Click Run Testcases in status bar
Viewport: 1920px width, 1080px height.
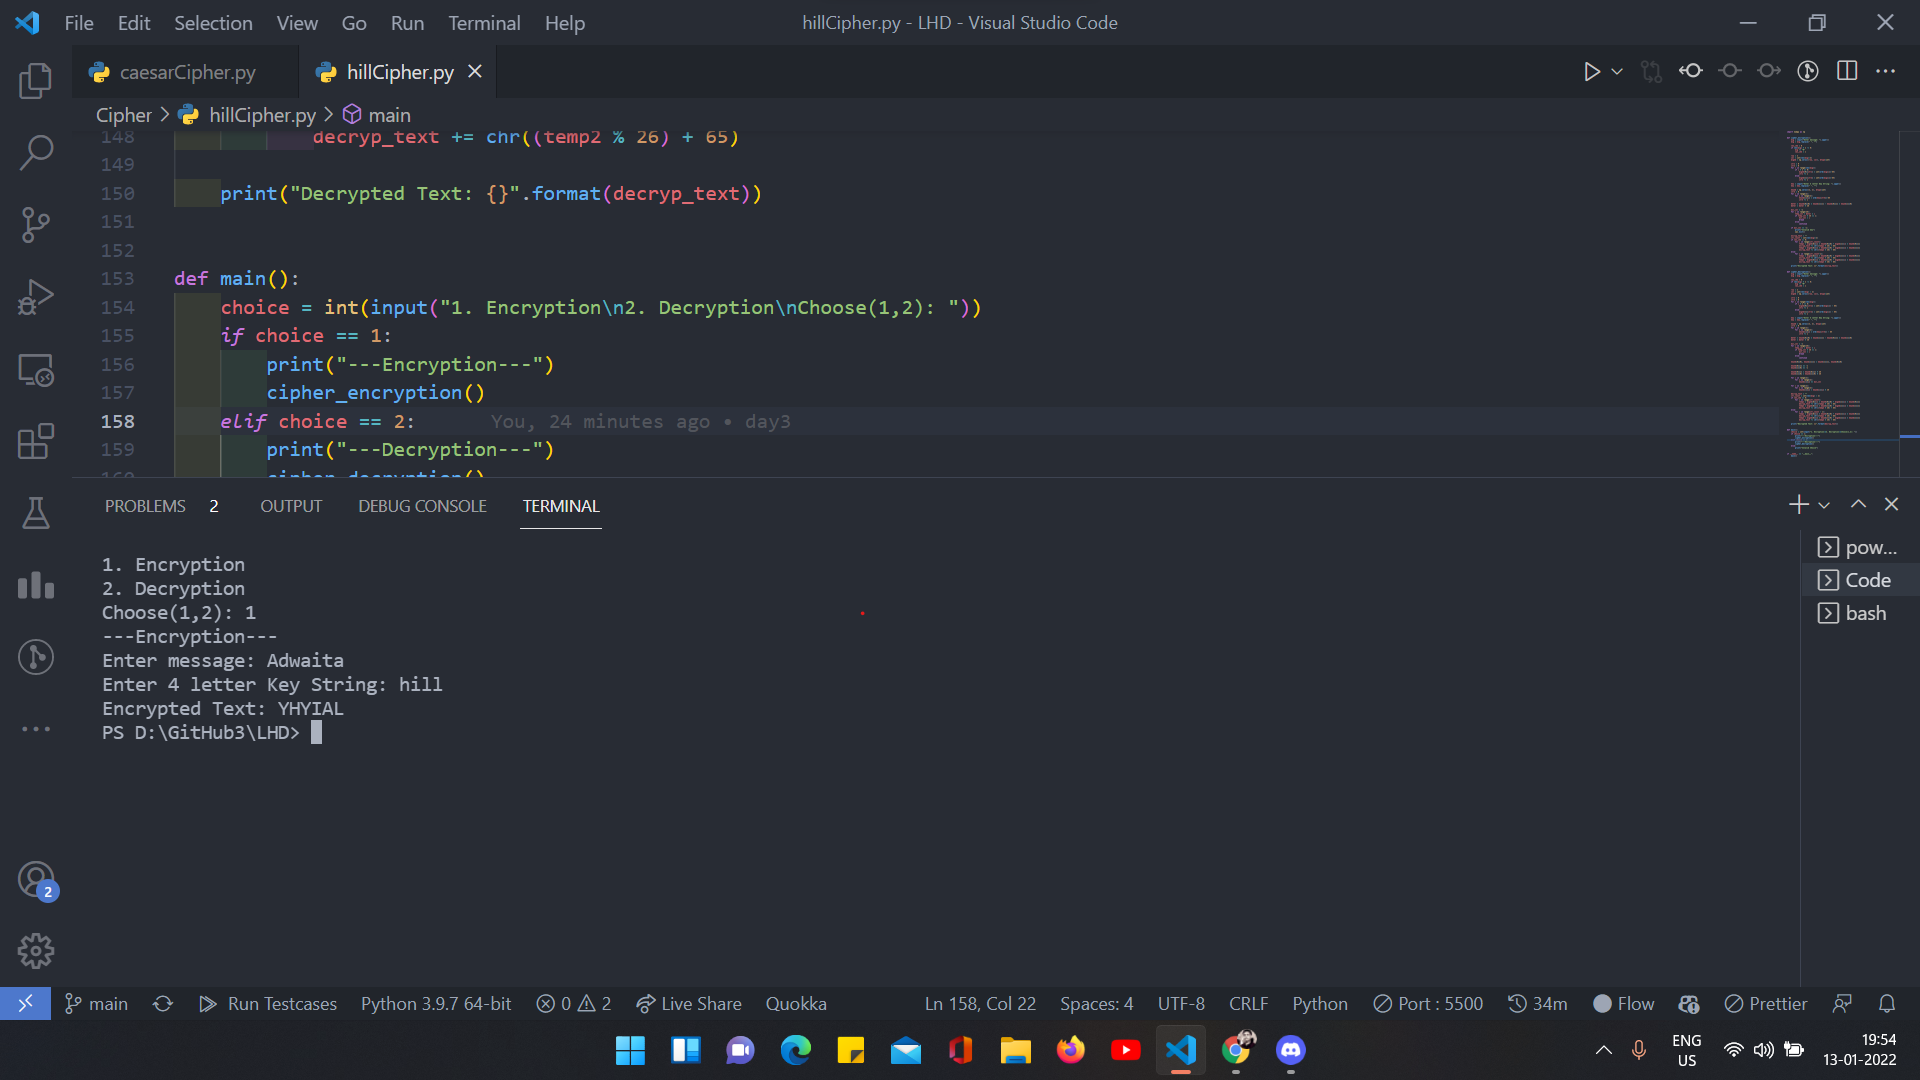point(268,1003)
